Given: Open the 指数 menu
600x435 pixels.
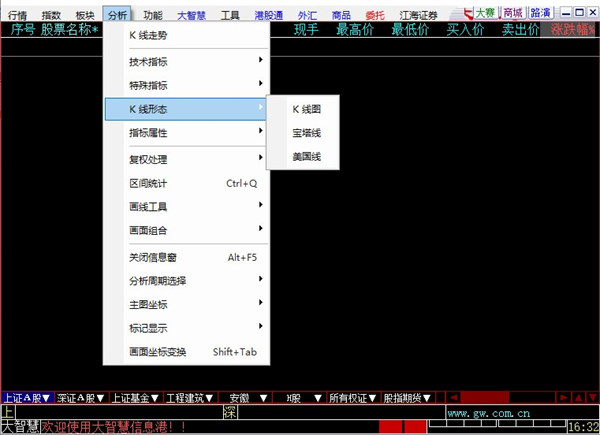Looking at the screenshot, I should pos(51,15).
